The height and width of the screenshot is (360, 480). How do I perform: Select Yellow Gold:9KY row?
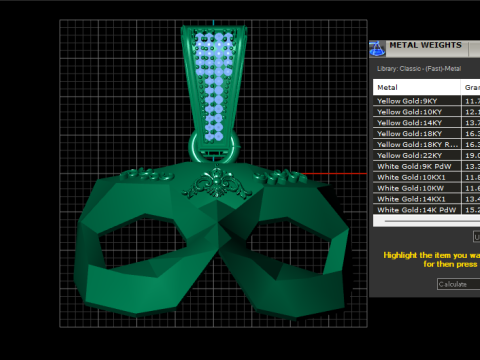(x=426, y=101)
